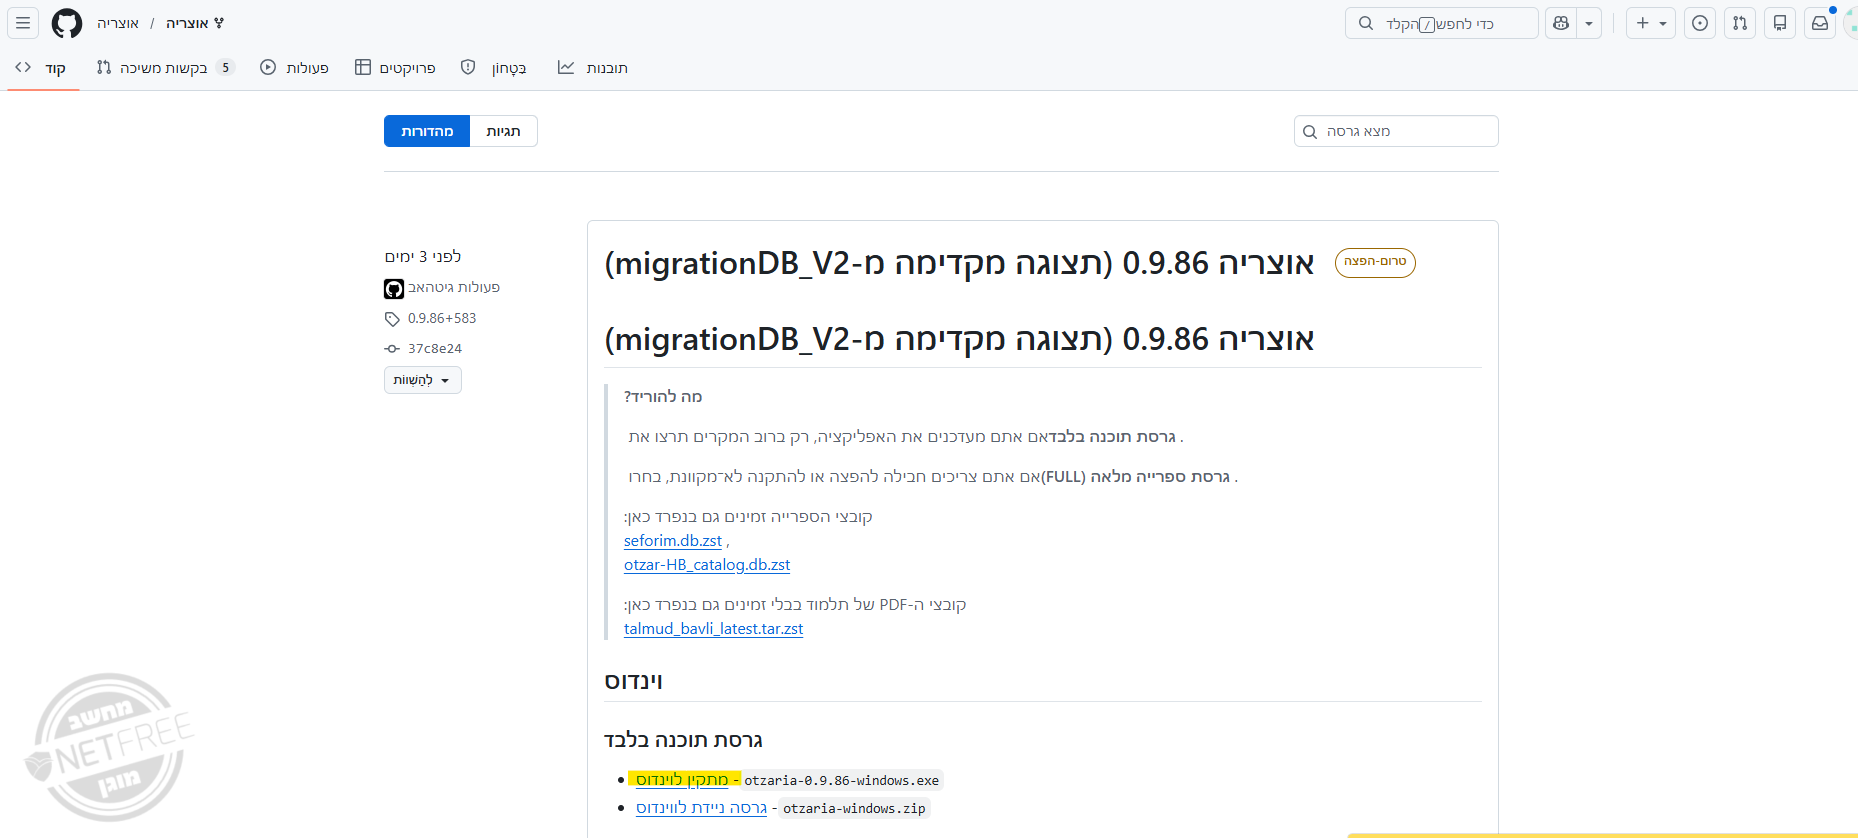Open commit link 37c8e24
This screenshot has height=838, width=1858.
pos(435,349)
